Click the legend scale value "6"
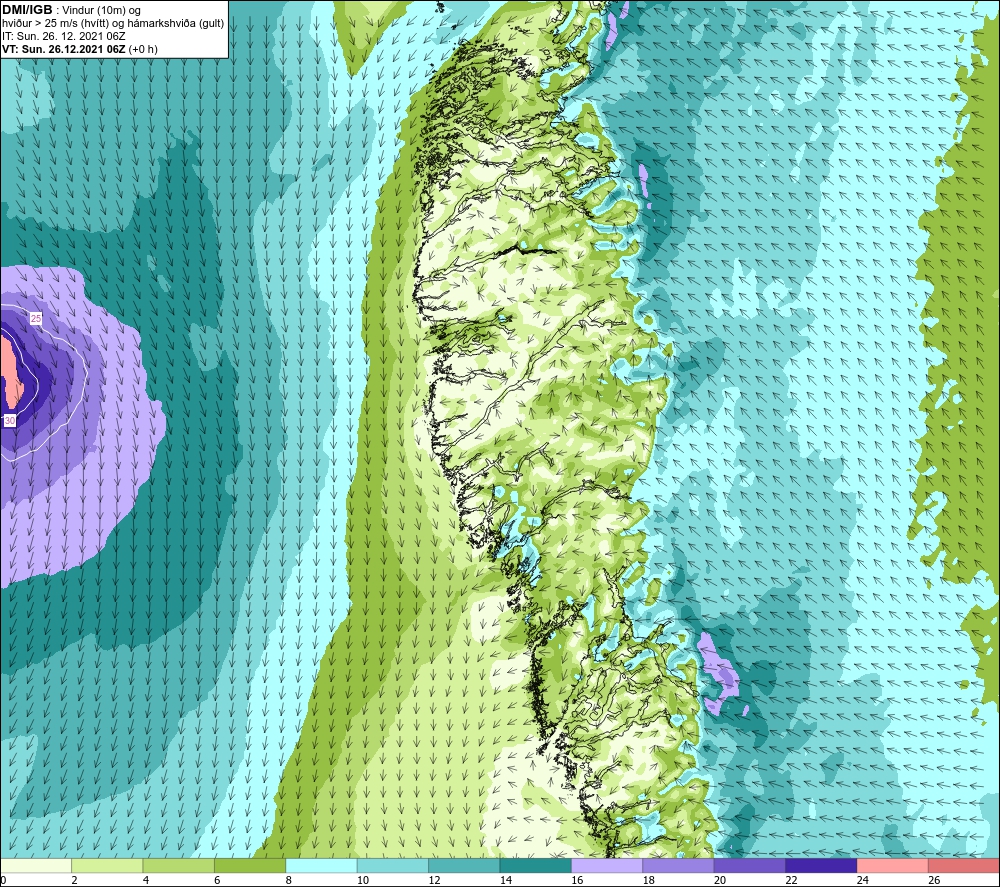The width and height of the screenshot is (1000, 887). [x=217, y=880]
